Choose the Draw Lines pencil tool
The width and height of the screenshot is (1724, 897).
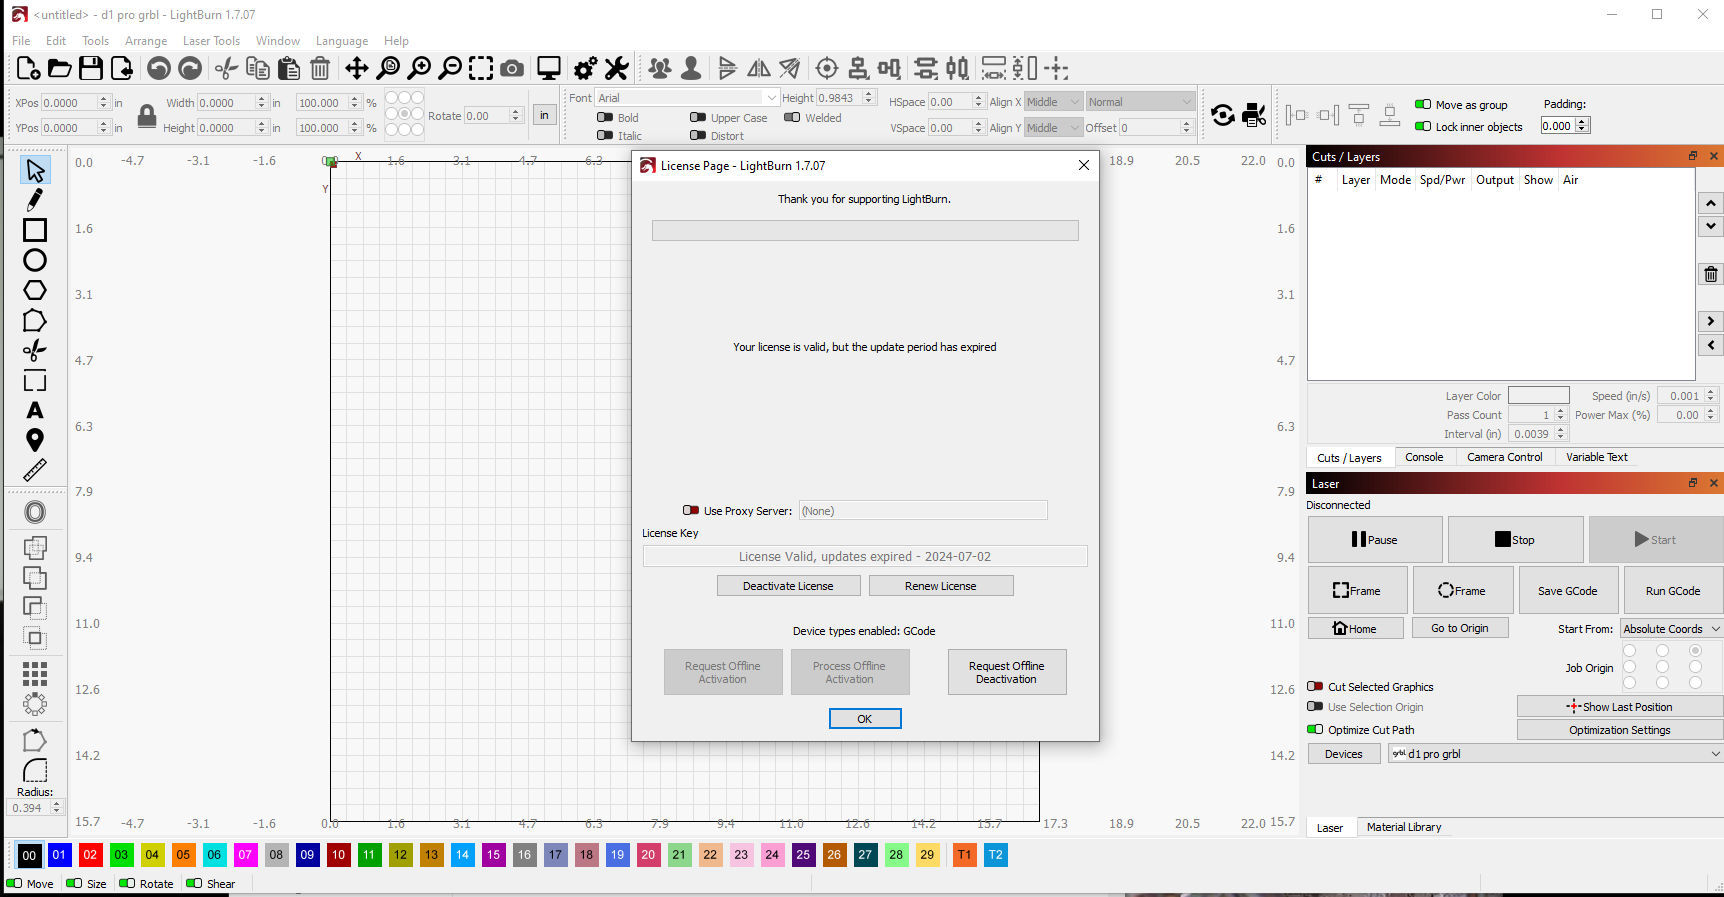pyautogui.click(x=35, y=200)
